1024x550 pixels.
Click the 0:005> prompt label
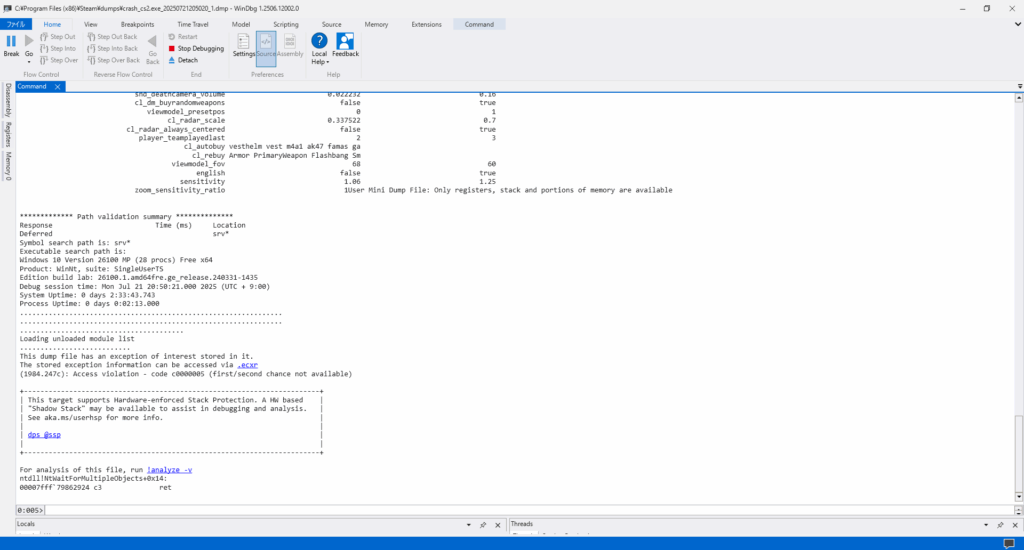point(30,510)
